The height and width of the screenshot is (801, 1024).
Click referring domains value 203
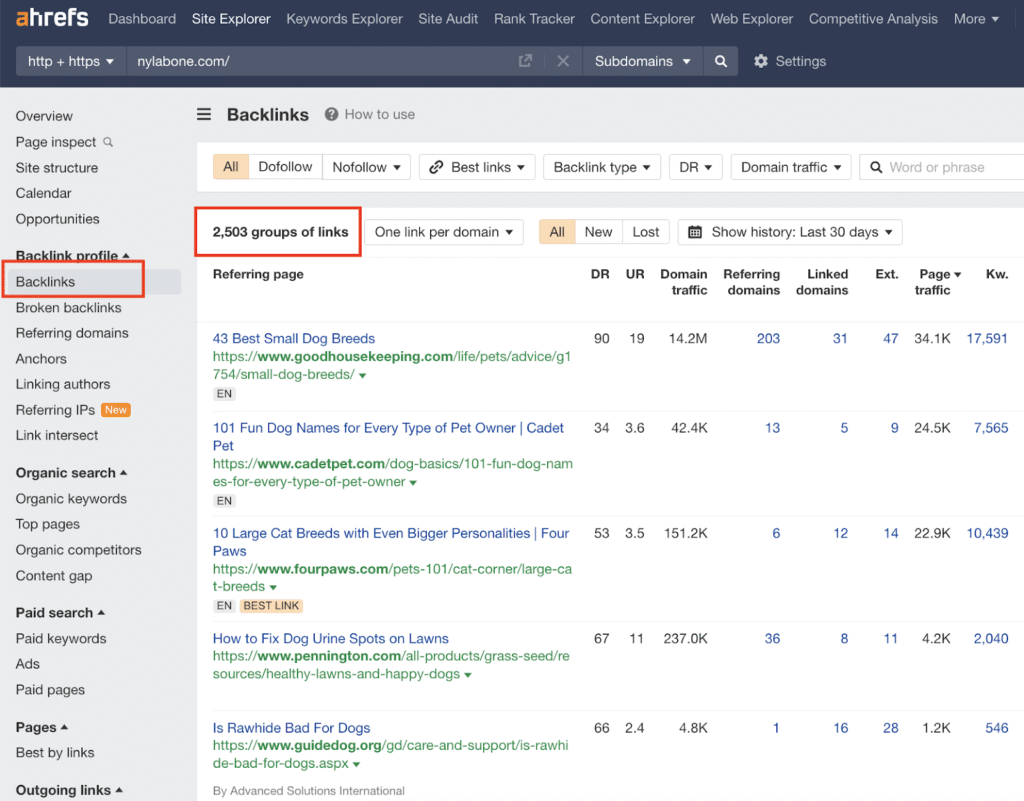tap(768, 338)
